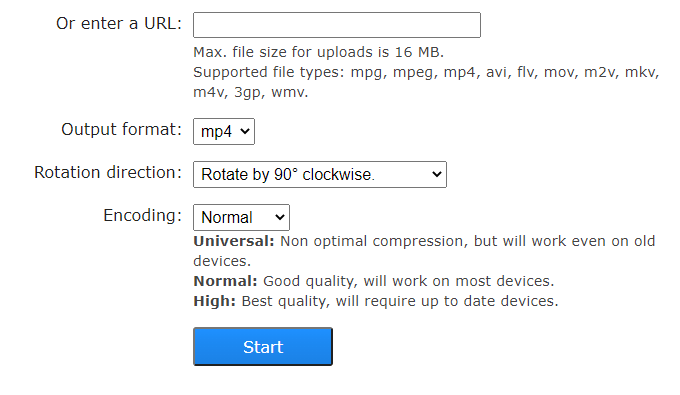Viewport: 680px width, 395px height.
Task: Click the blue Start button
Action: tap(263, 346)
